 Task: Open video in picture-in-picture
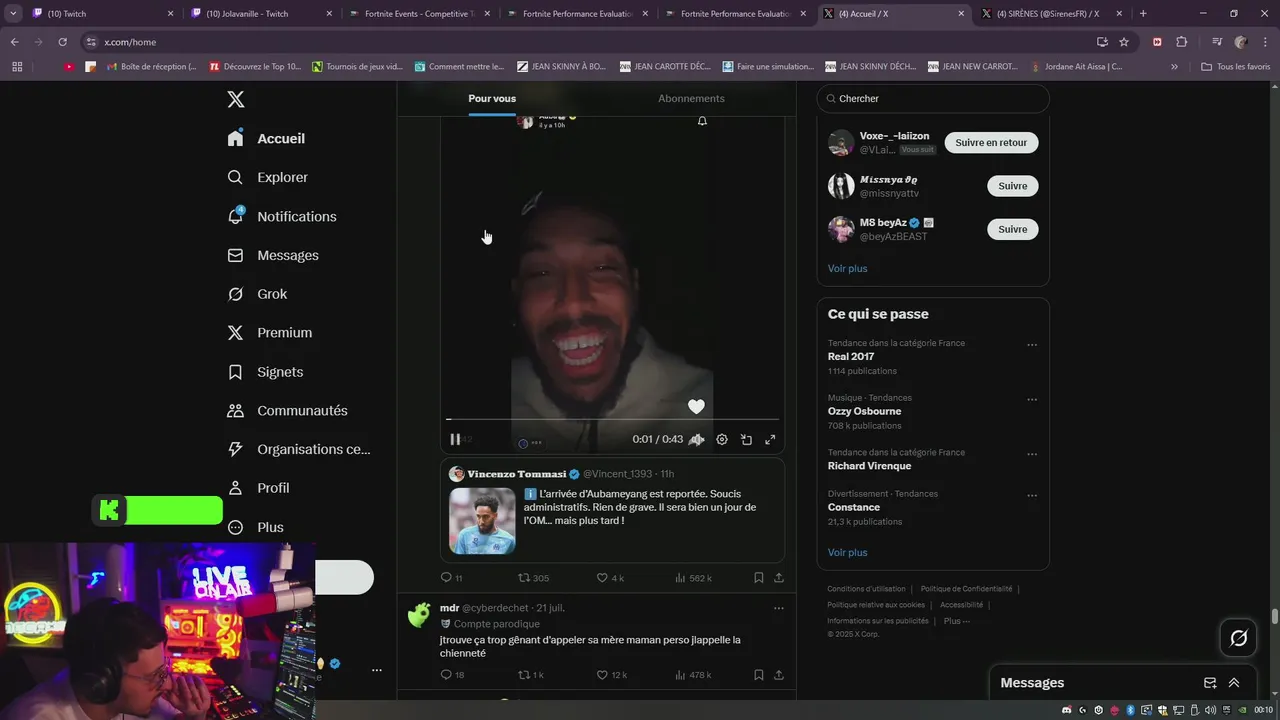[x=746, y=439]
